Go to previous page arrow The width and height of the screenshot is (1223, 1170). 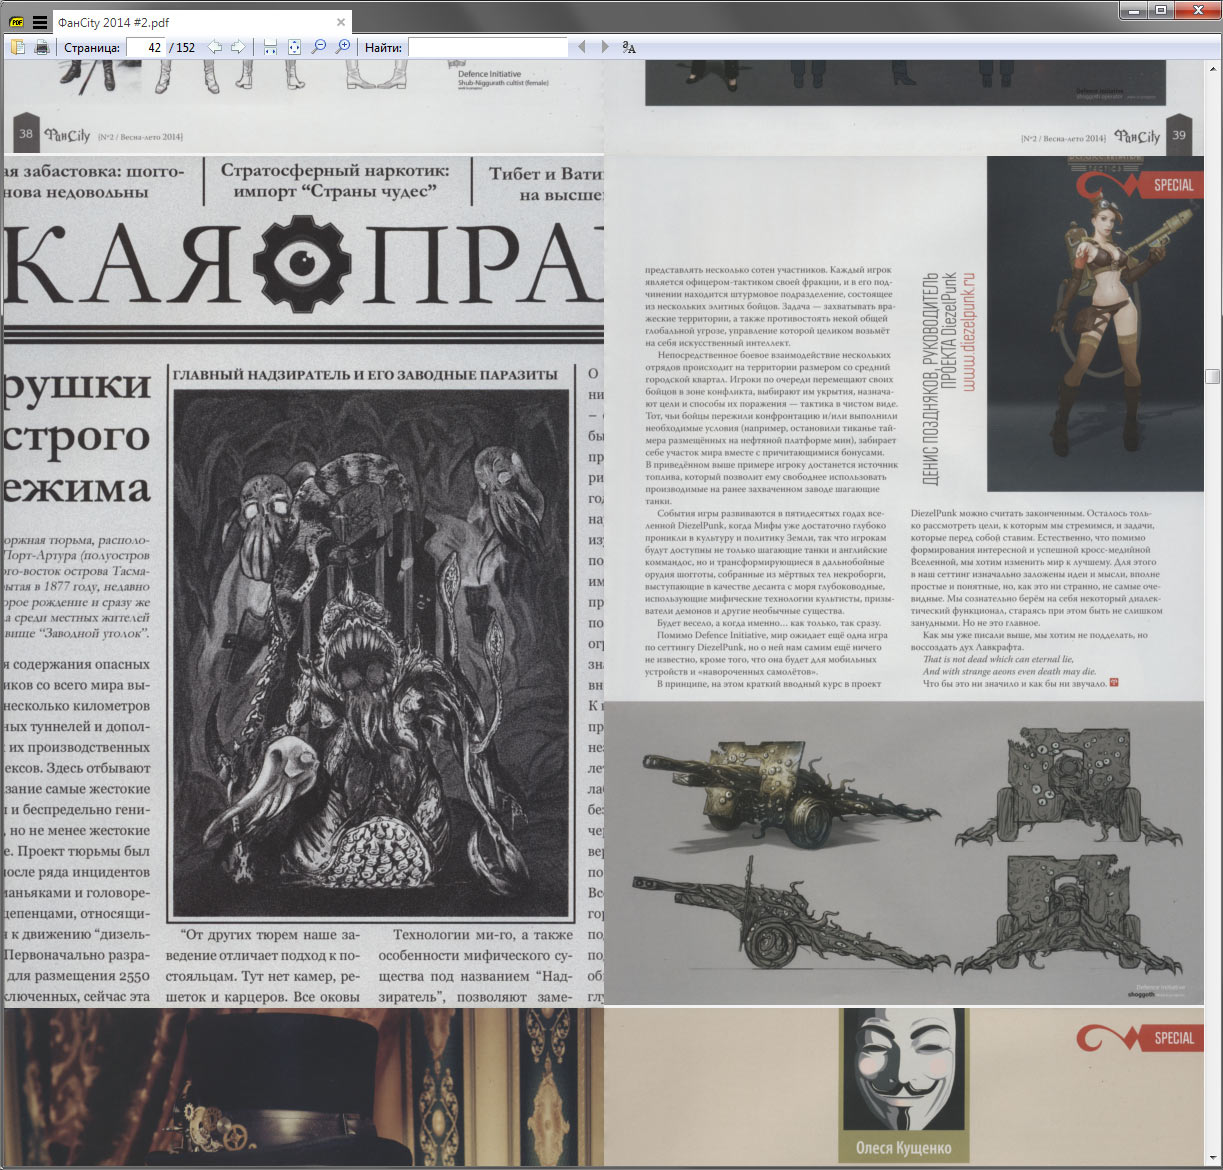(214, 47)
